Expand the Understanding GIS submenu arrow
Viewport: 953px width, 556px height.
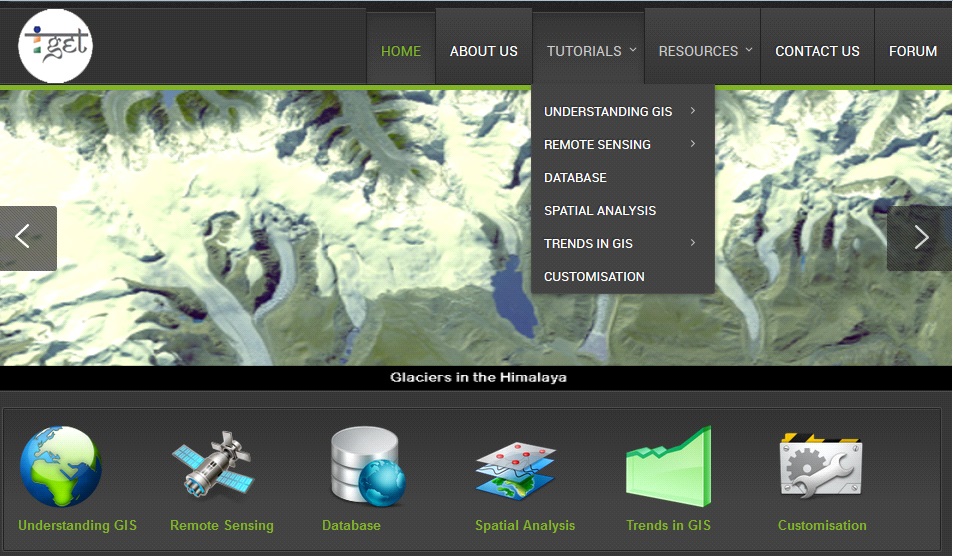pyautogui.click(x=693, y=111)
